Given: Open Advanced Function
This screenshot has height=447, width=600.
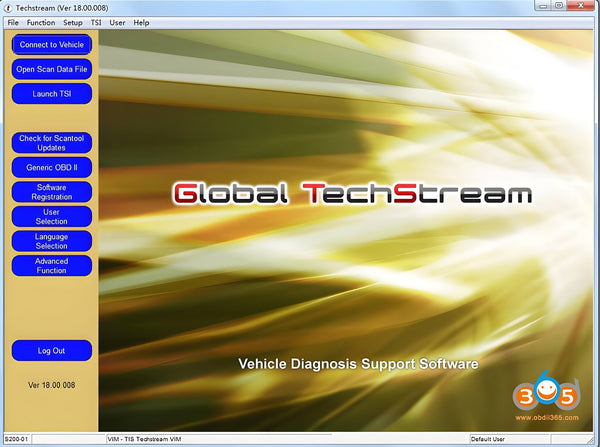Looking at the screenshot, I should [x=52, y=266].
